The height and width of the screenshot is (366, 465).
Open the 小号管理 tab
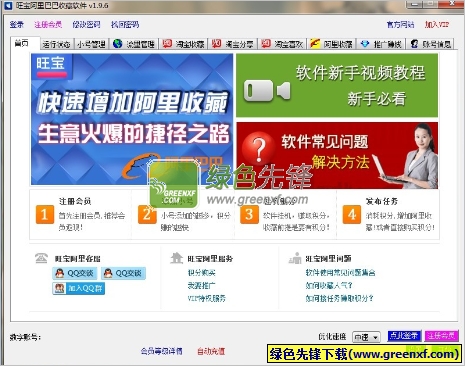[x=91, y=44]
